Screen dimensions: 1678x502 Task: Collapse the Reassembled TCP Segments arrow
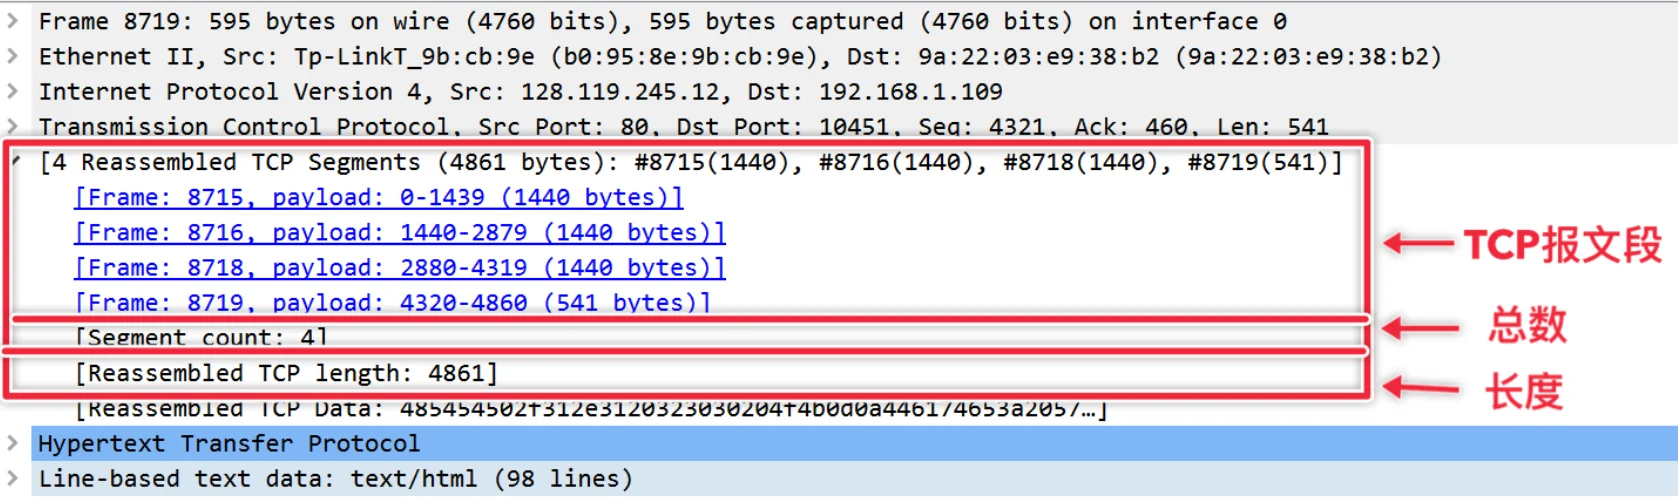click(x=16, y=161)
